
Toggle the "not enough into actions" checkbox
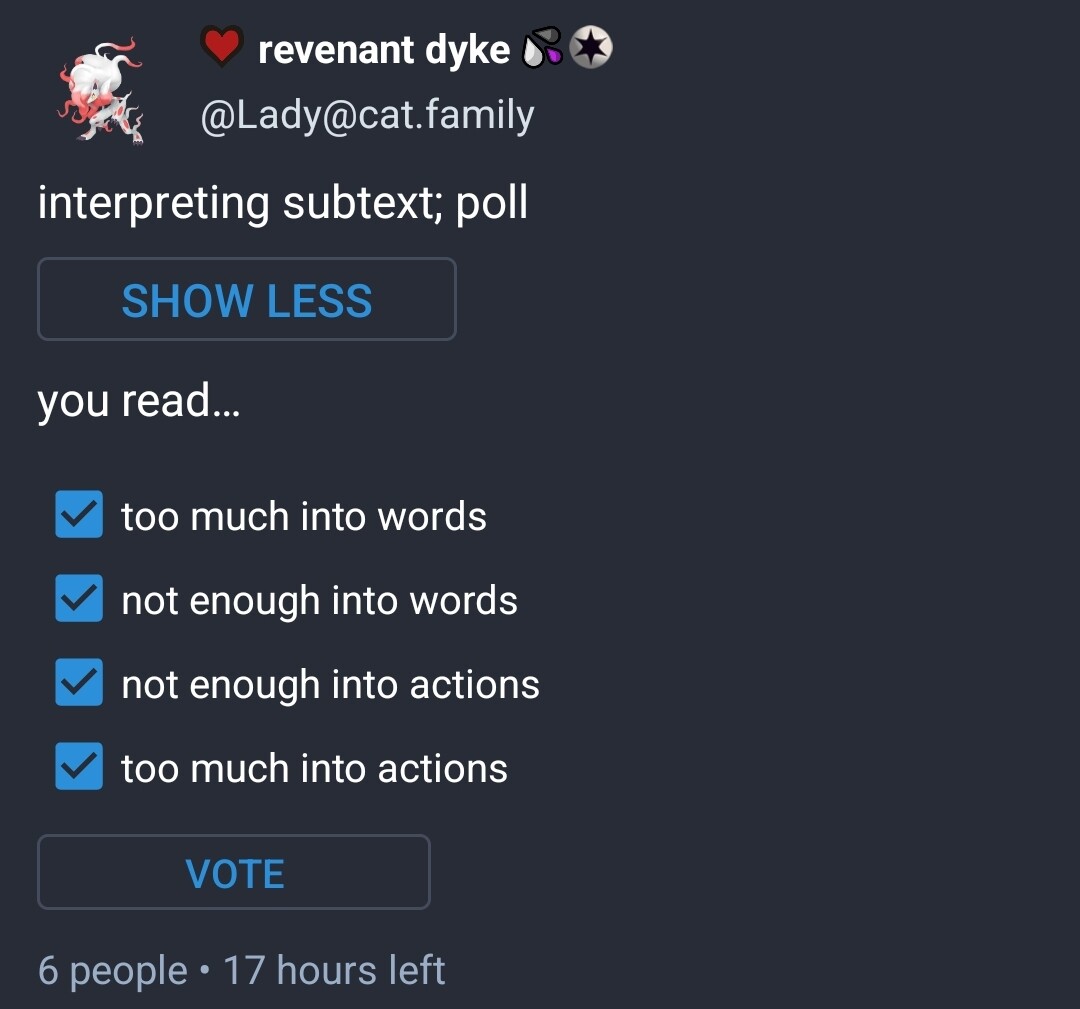[79, 683]
